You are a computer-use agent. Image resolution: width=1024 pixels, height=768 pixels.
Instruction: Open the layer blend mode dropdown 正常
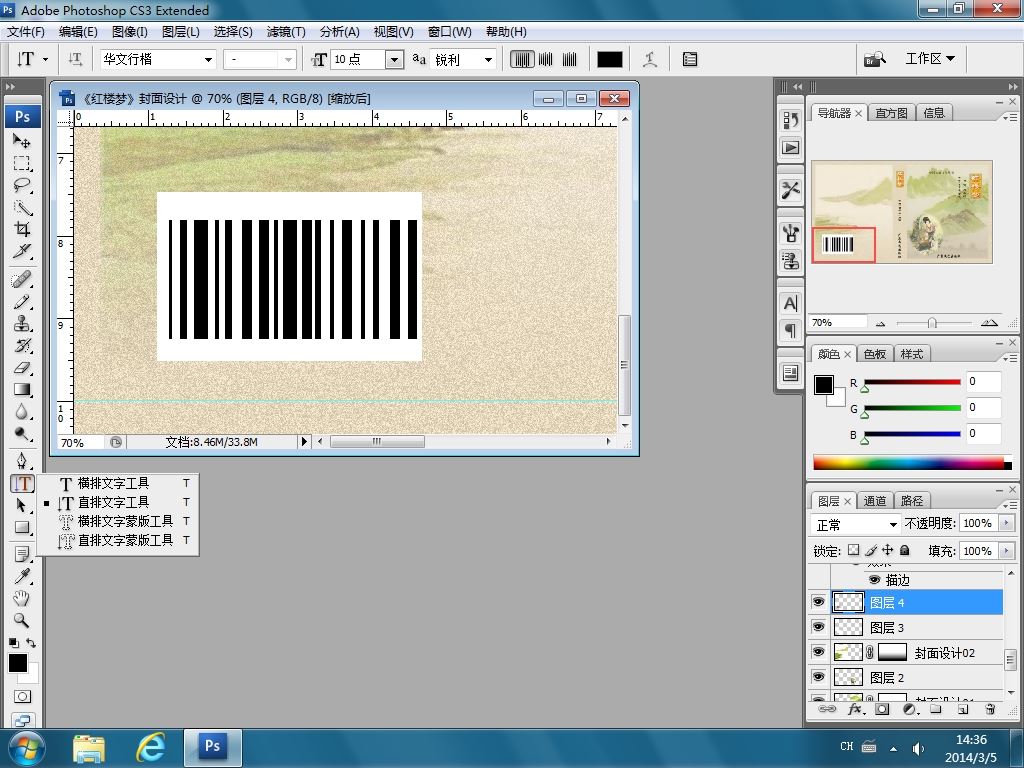pyautogui.click(x=856, y=524)
